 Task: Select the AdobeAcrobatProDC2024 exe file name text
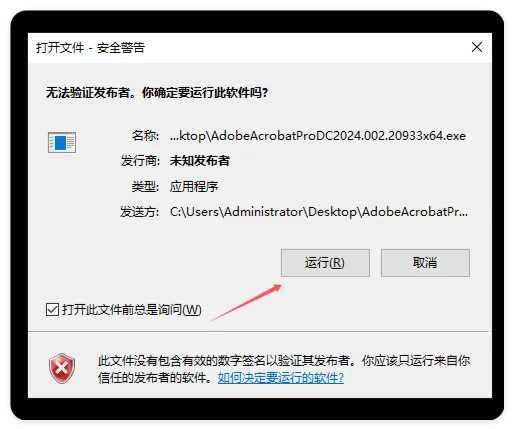[x=318, y=136]
